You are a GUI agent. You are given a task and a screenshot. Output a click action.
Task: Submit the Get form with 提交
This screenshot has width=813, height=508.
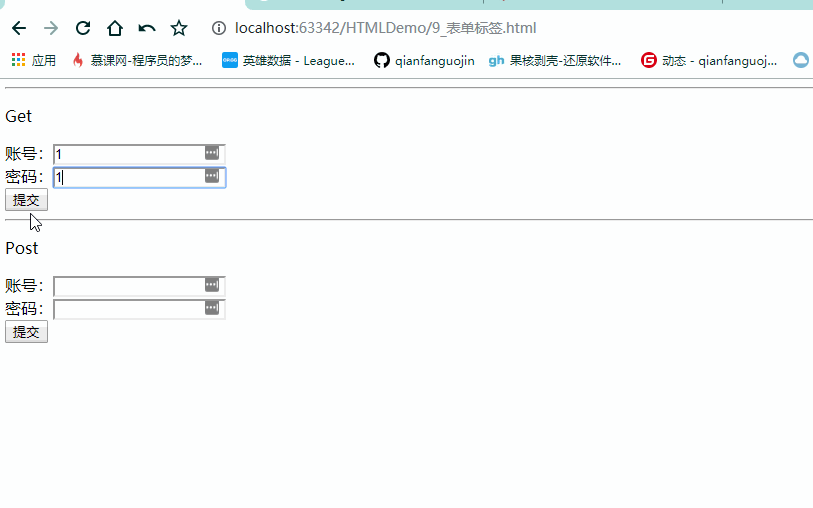pos(26,200)
